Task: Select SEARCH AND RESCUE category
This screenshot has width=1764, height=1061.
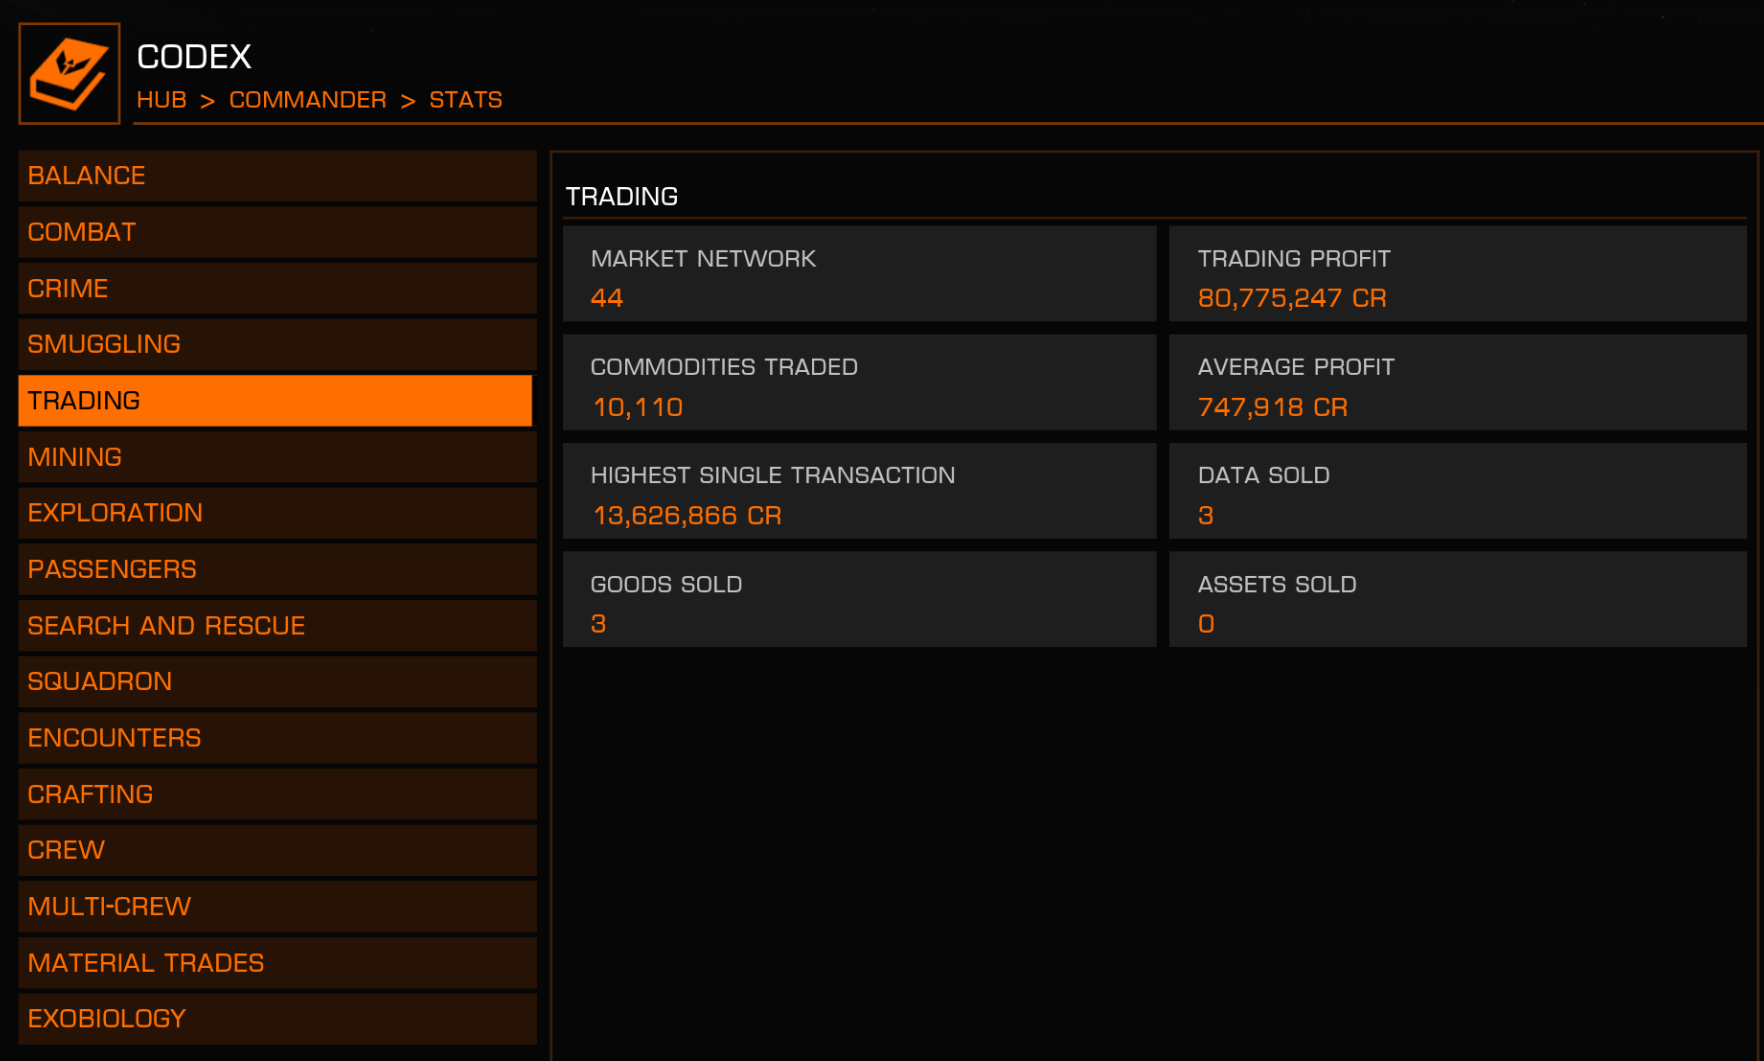Action: coord(277,626)
